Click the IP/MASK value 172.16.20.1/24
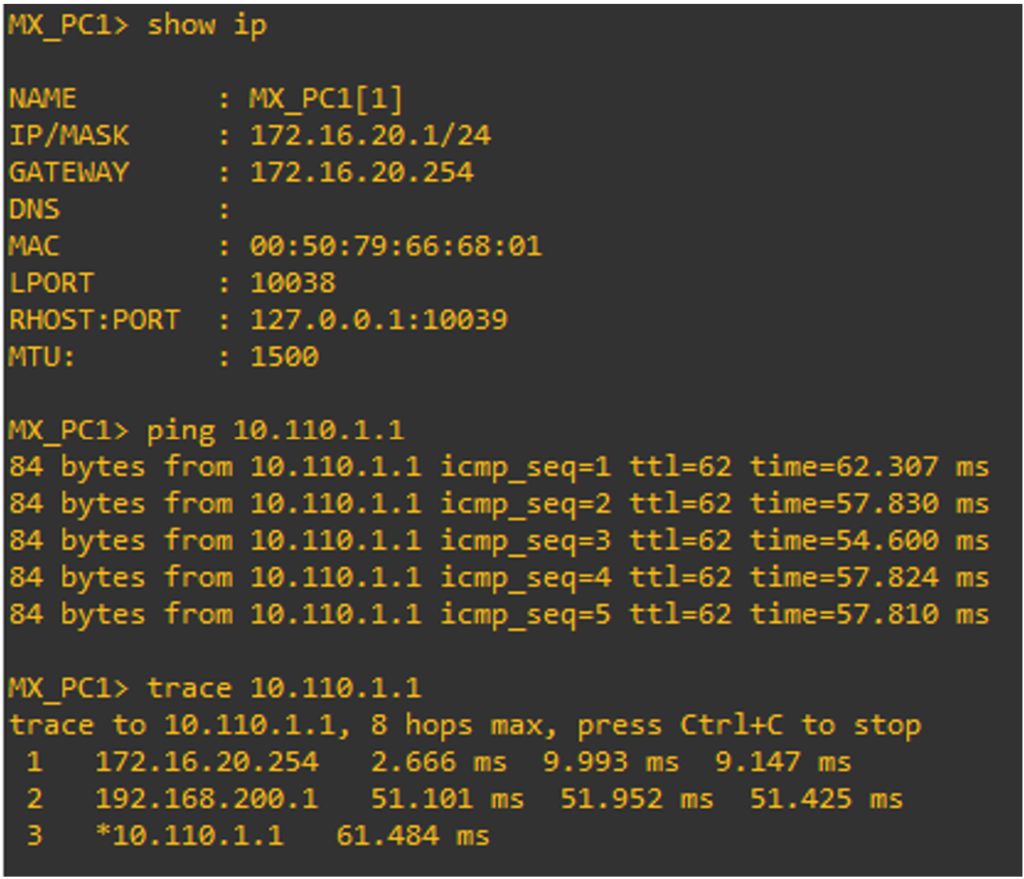Image resolution: width=1024 pixels, height=879 pixels. click(x=370, y=135)
